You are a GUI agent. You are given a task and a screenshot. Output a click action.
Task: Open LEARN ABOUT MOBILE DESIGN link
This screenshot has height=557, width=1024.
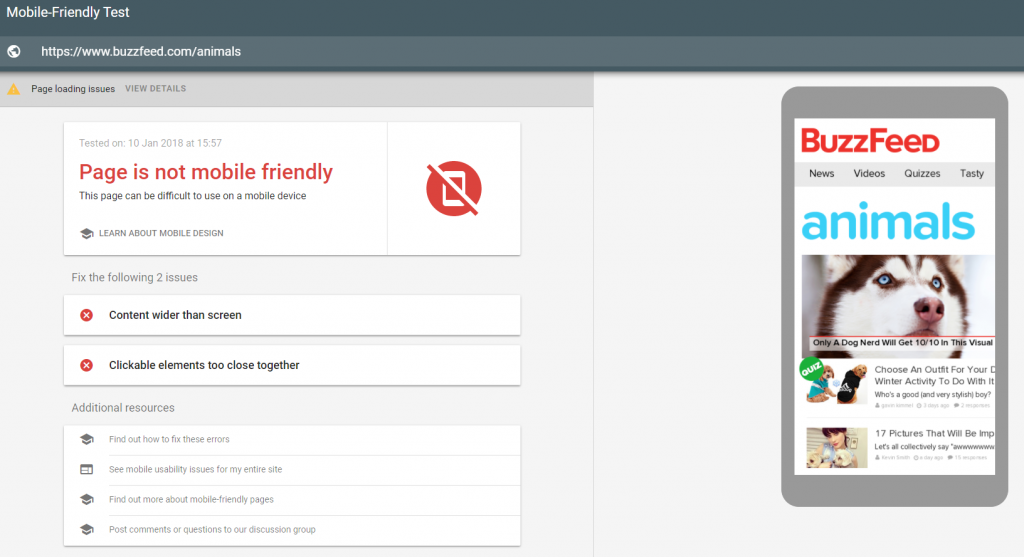[161, 233]
